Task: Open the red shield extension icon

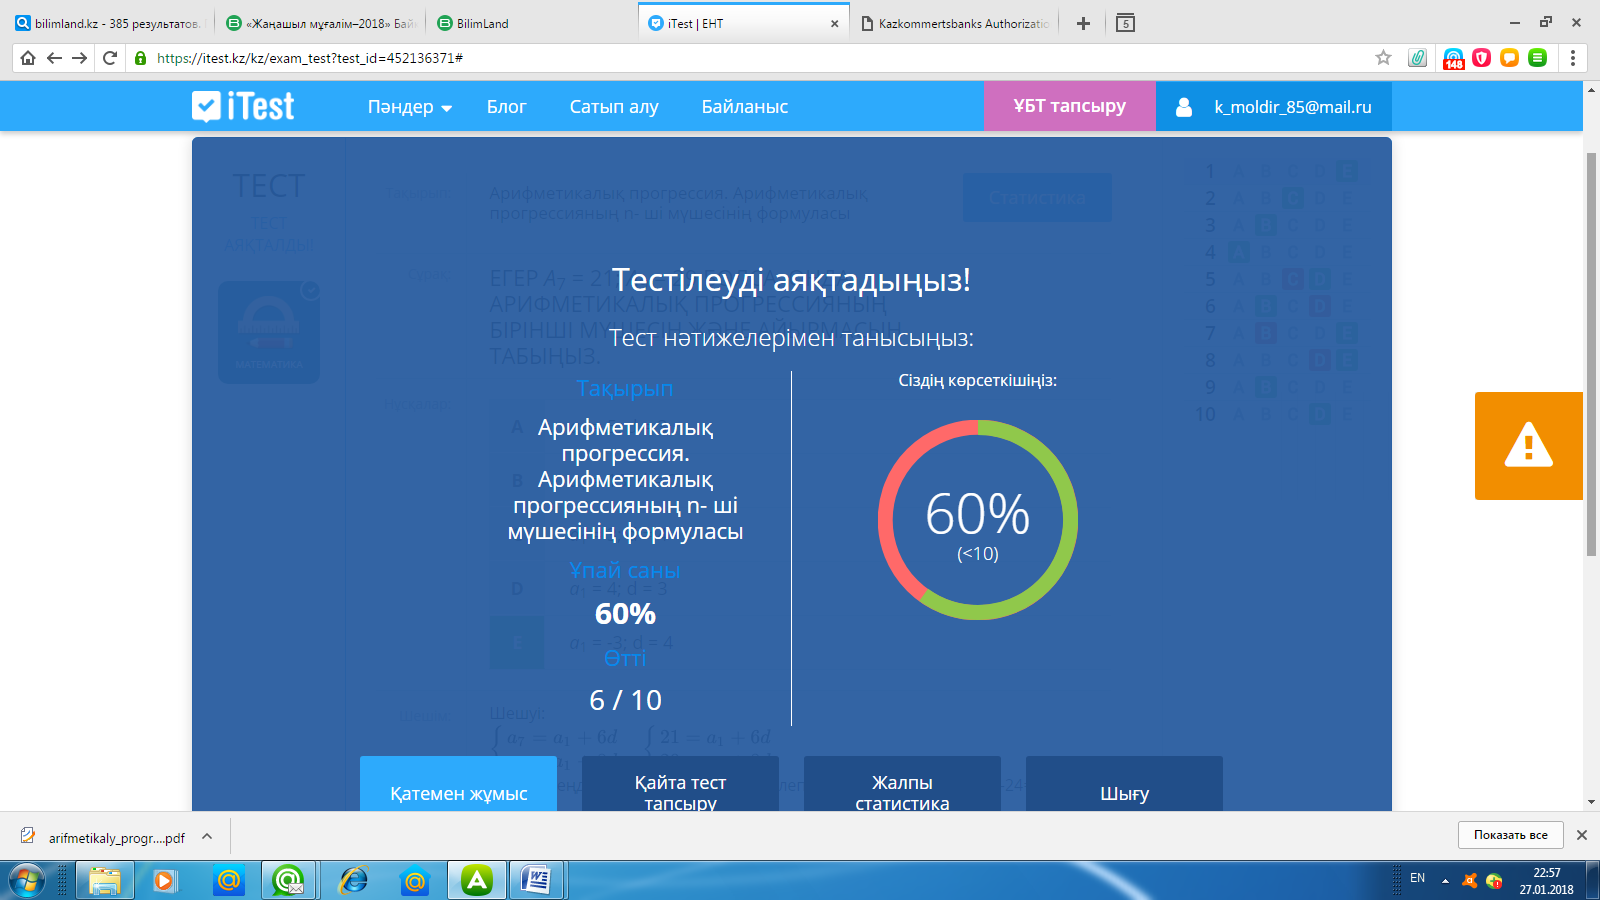Action: pyautogui.click(x=1482, y=58)
